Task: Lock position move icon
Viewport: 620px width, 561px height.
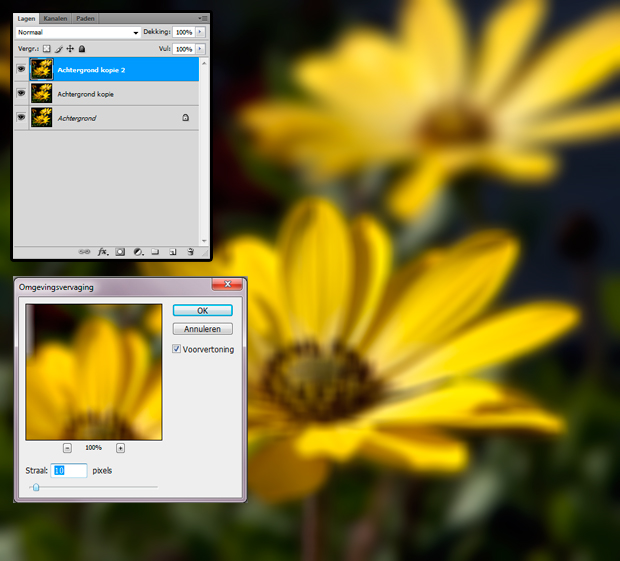Action: pos(70,49)
